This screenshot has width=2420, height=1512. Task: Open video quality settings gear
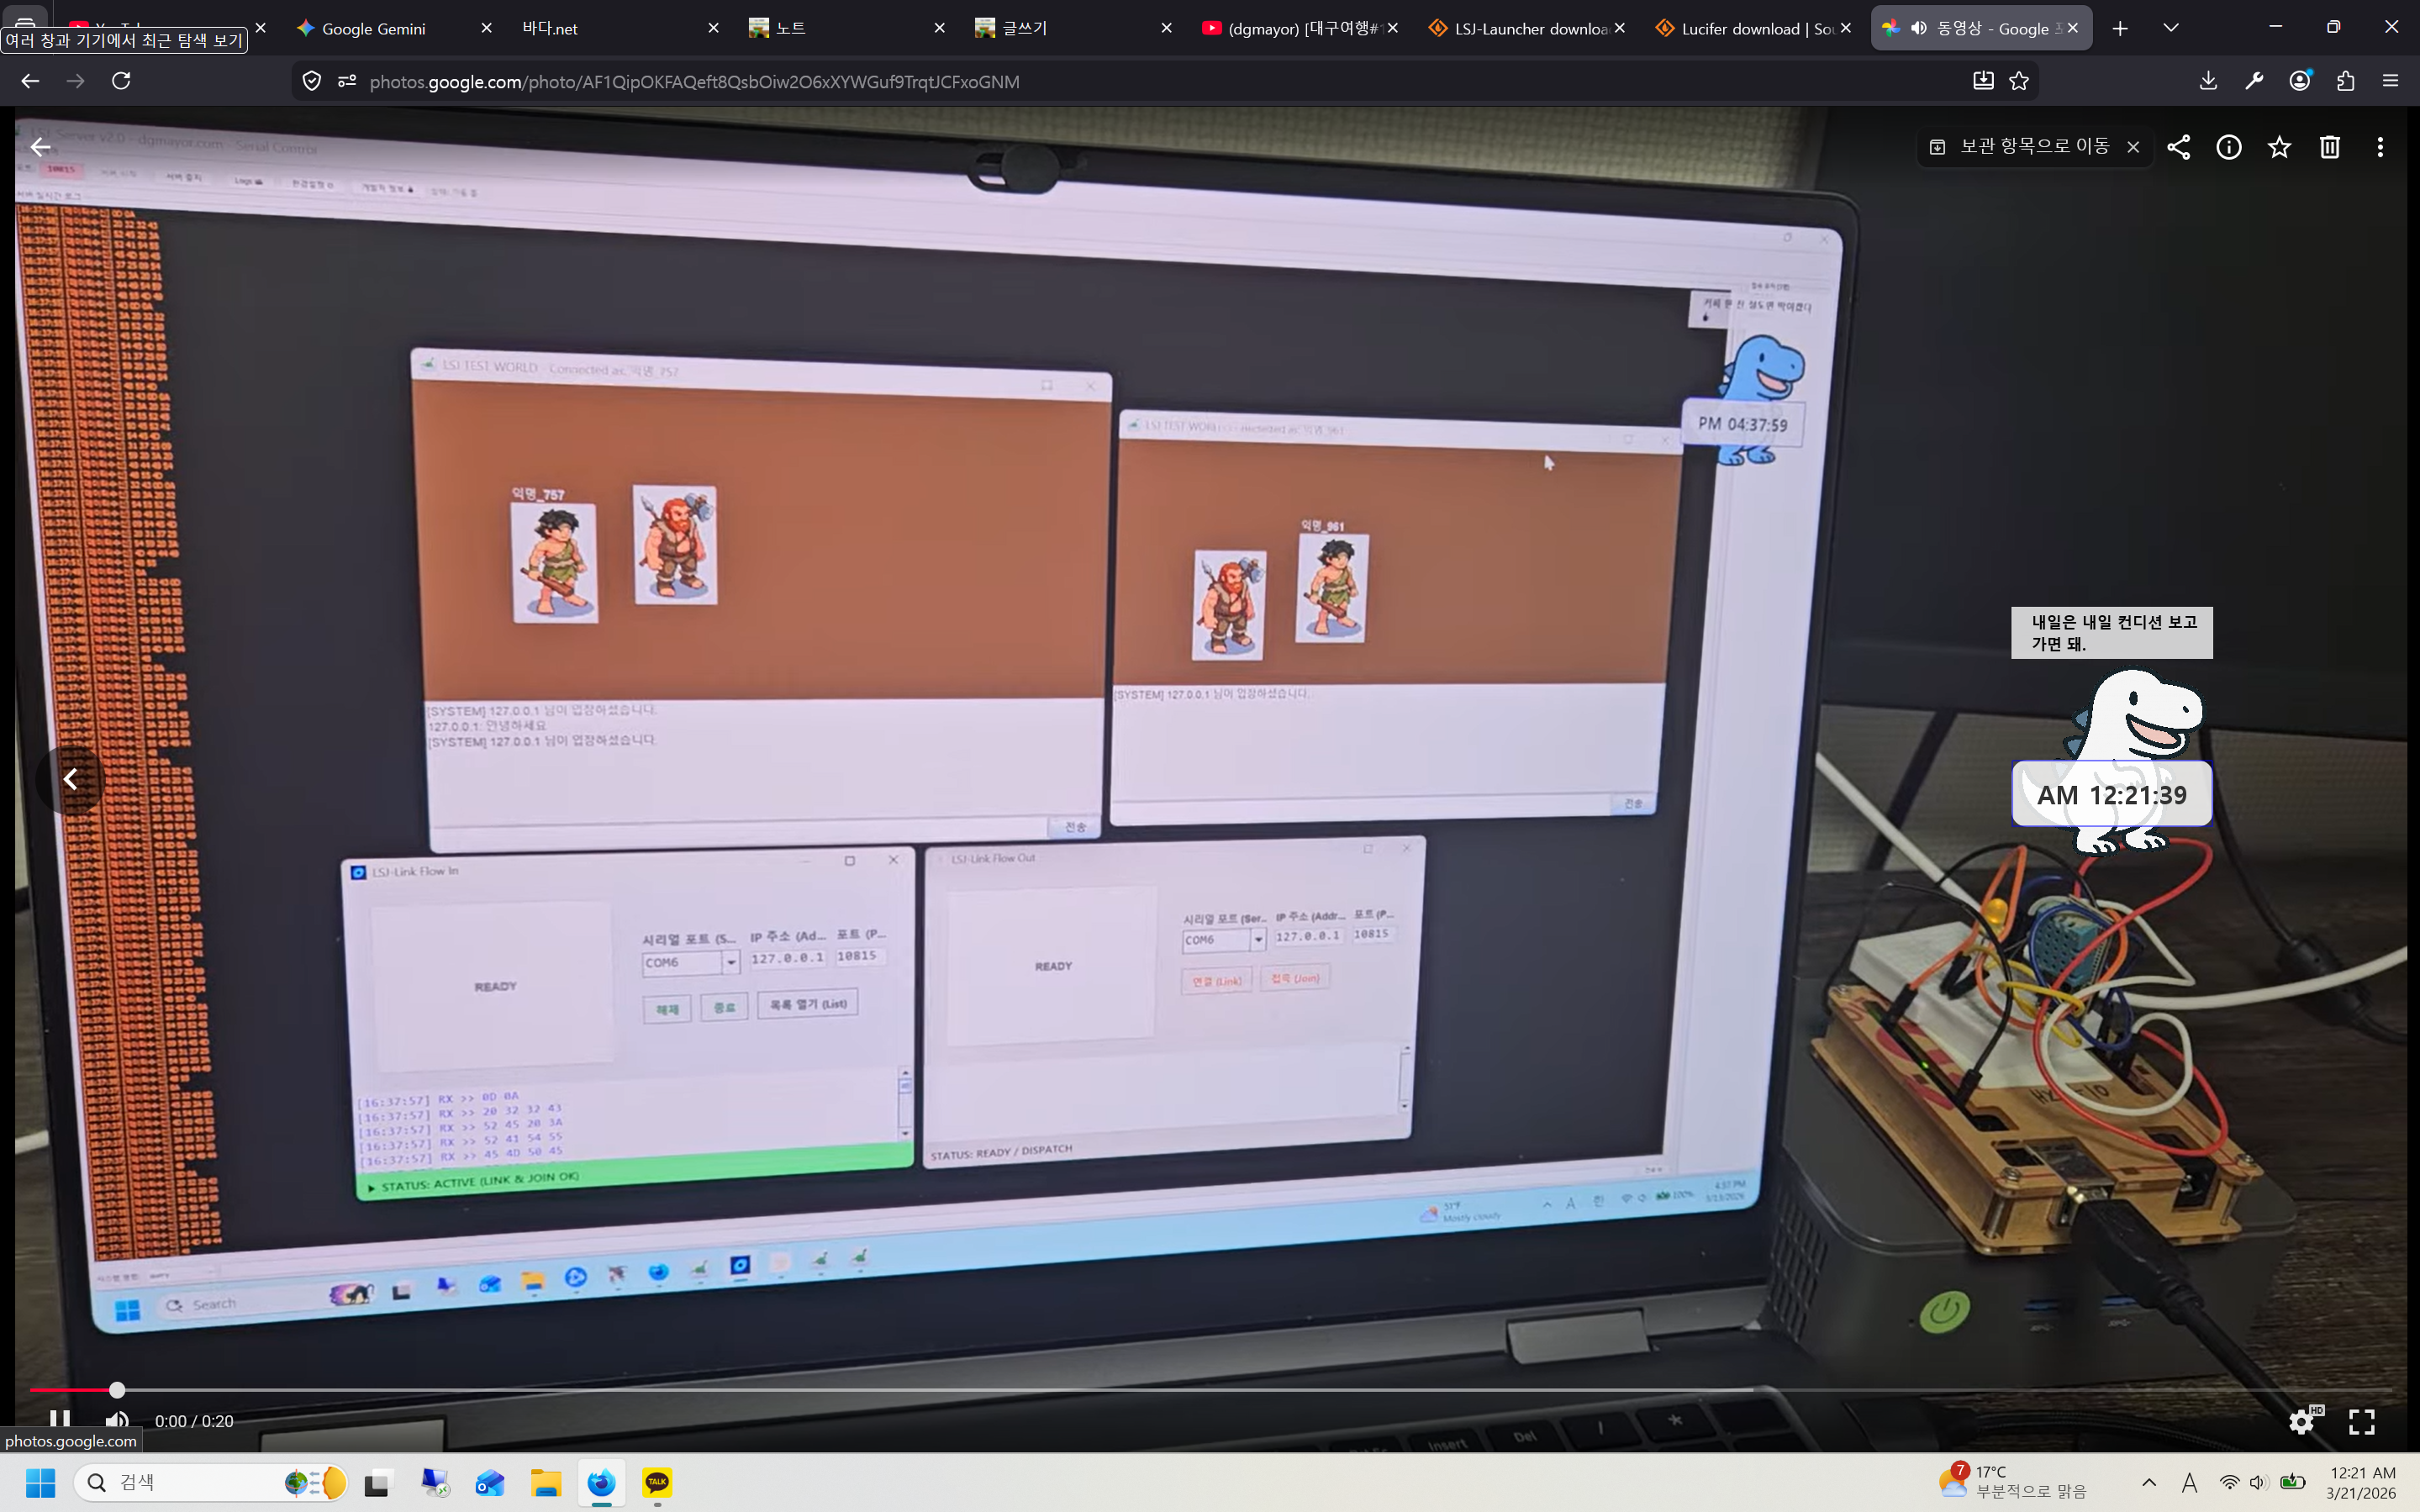click(2302, 1421)
